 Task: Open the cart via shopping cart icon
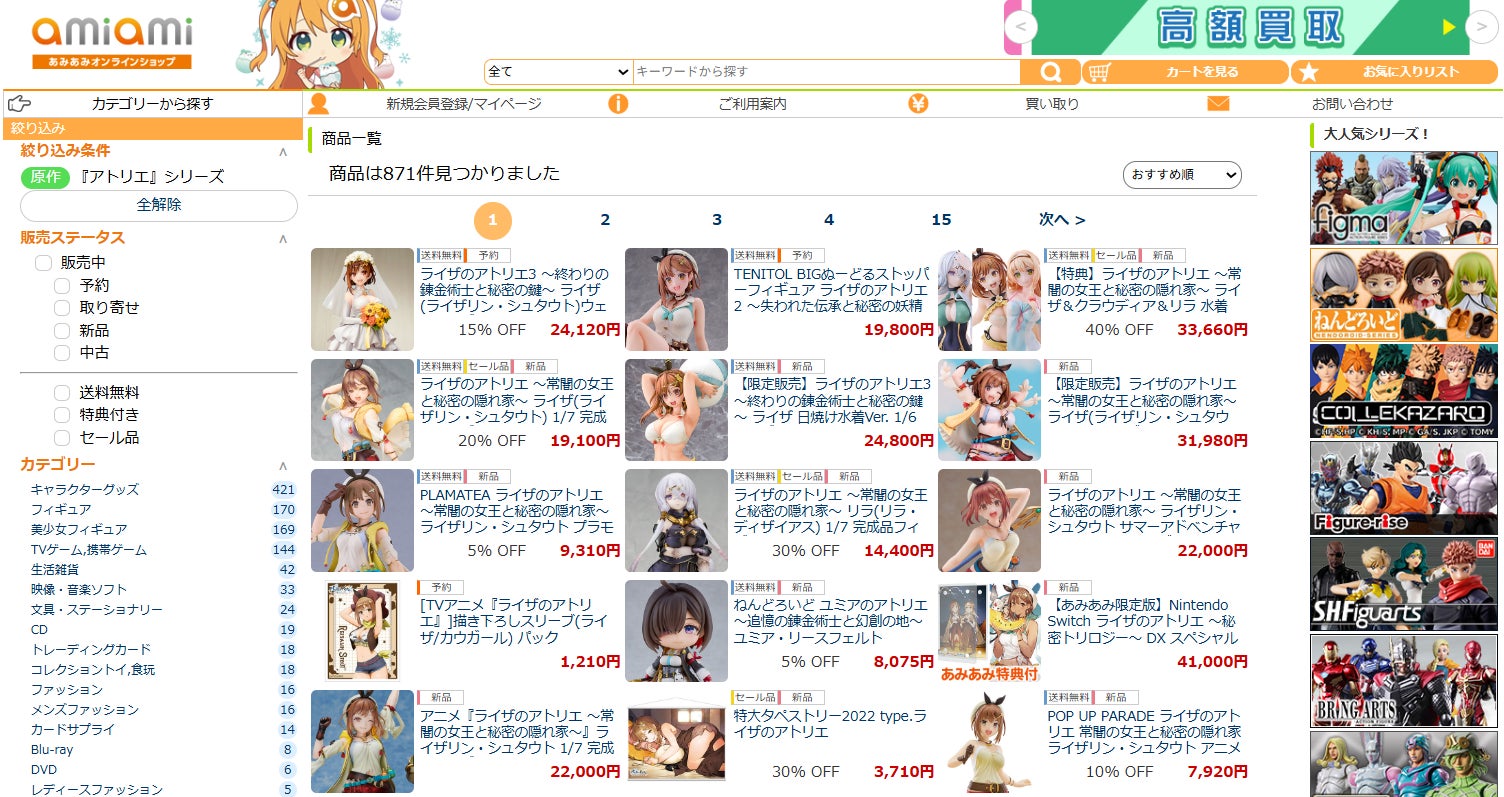click(x=1100, y=72)
